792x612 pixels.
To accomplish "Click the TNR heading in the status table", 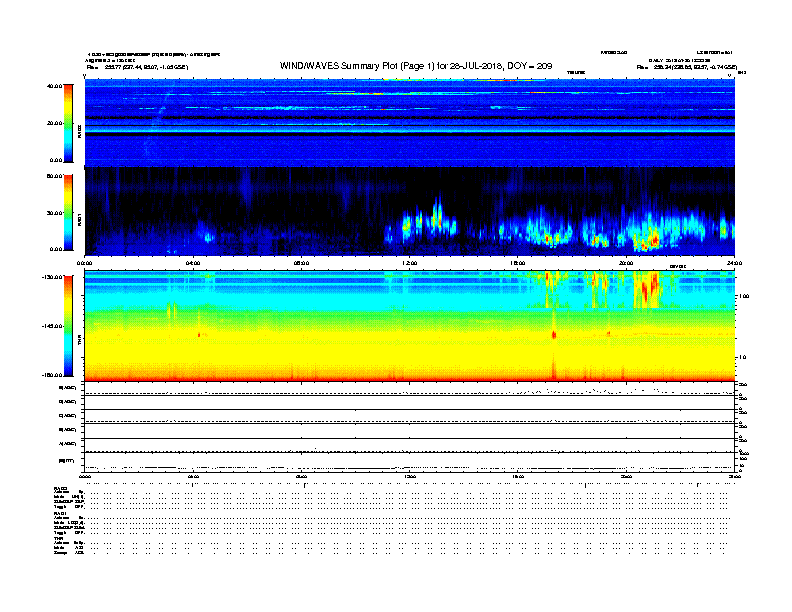I will (x=58, y=538).
